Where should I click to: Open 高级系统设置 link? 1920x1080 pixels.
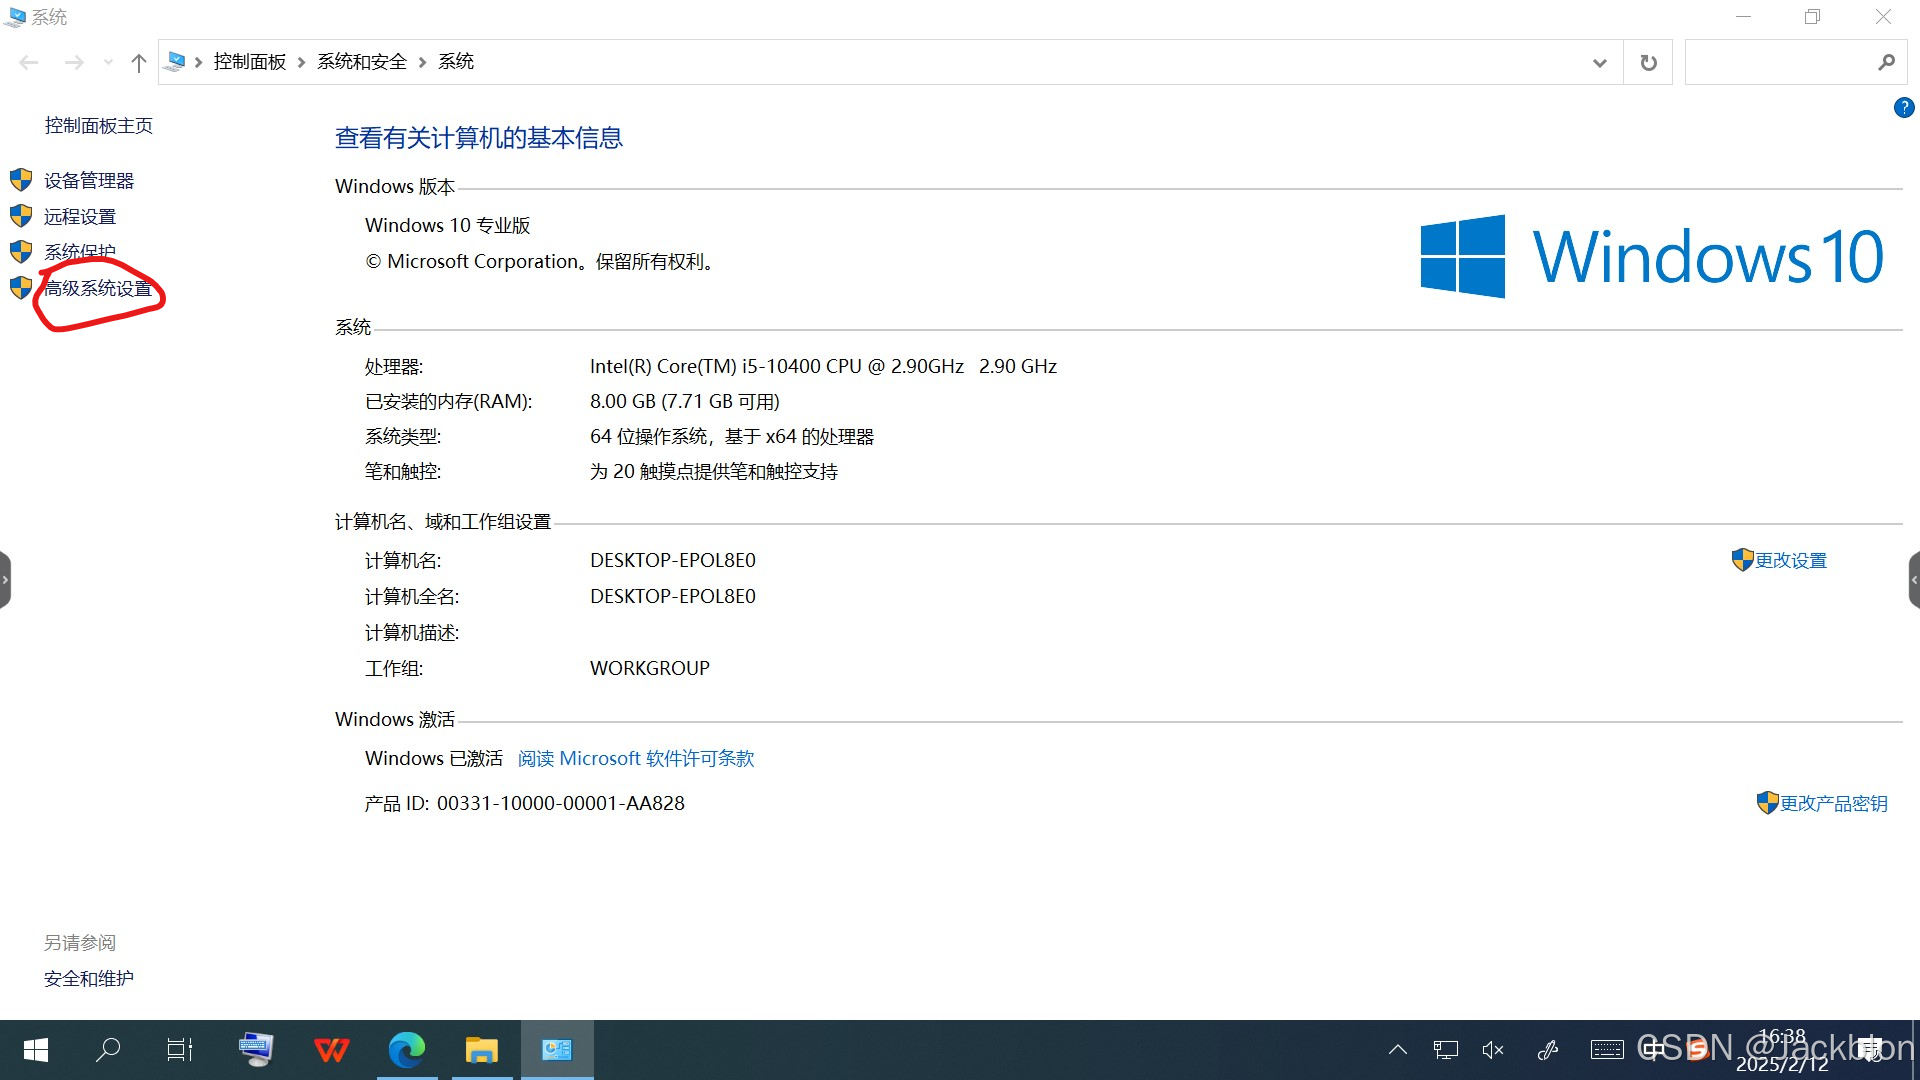pyautogui.click(x=98, y=288)
